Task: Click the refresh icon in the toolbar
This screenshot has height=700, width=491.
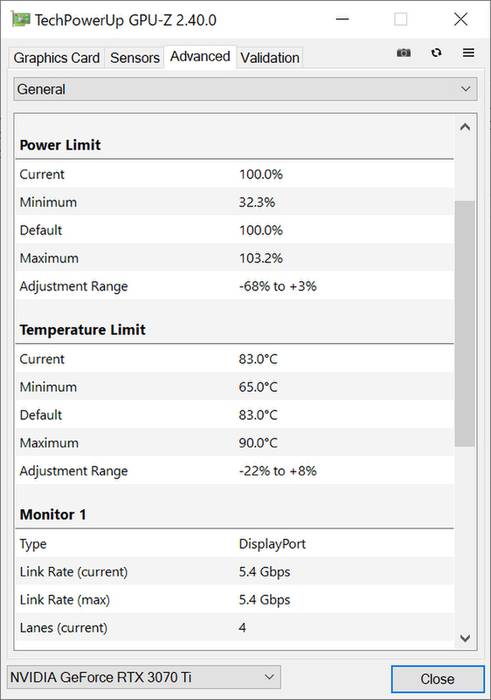Action: [436, 53]
